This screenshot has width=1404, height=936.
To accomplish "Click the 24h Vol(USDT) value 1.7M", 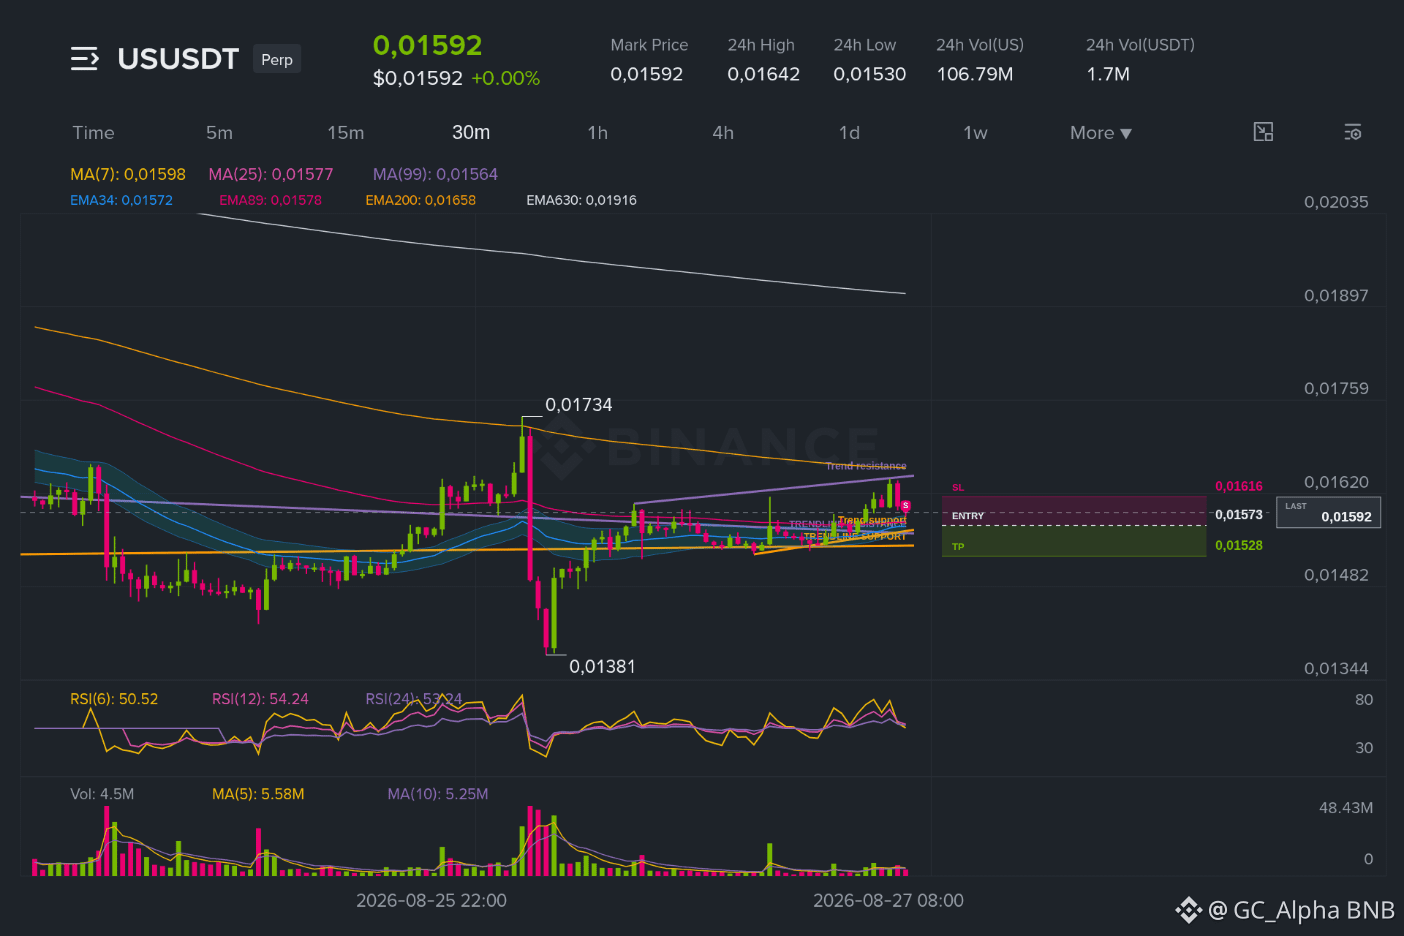I will click(1108, 74).
